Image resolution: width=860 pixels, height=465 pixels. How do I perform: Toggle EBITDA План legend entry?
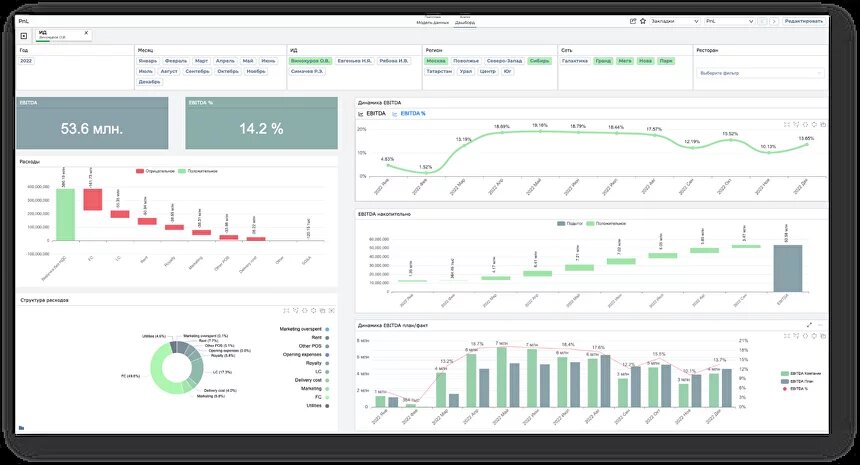pyautogui.click(x=797, y=381)
